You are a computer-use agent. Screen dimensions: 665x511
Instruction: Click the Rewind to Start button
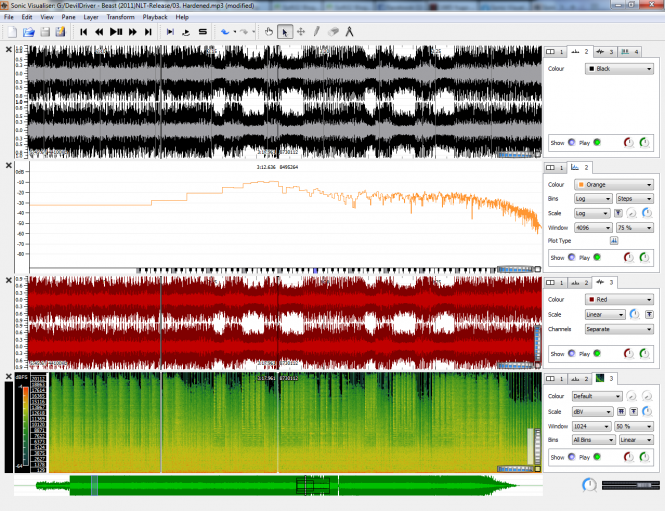(84, 32)
